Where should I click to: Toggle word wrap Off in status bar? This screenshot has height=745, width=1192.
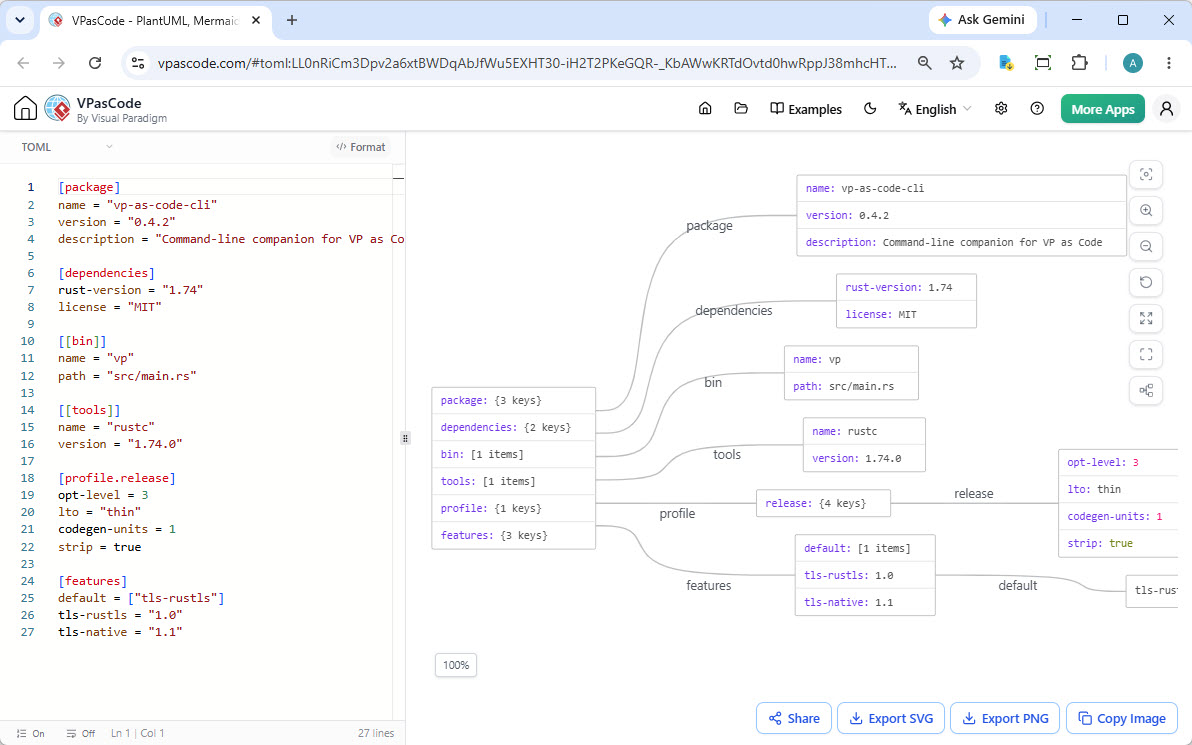pos(81,734)
